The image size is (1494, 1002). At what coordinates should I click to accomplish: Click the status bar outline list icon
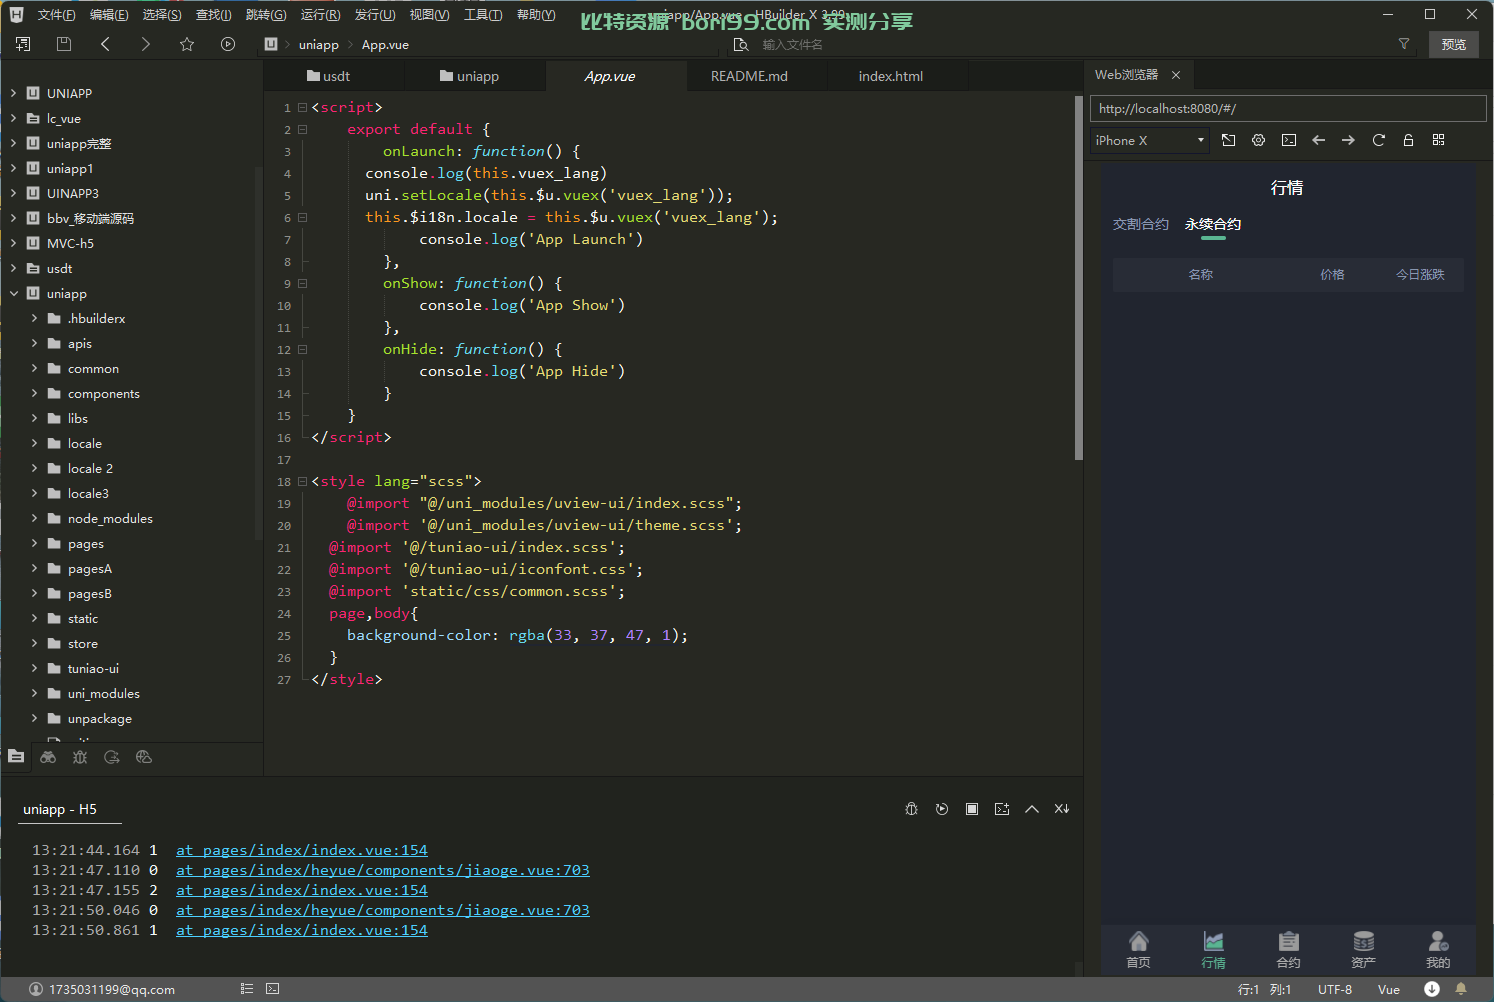pos(247,989)
